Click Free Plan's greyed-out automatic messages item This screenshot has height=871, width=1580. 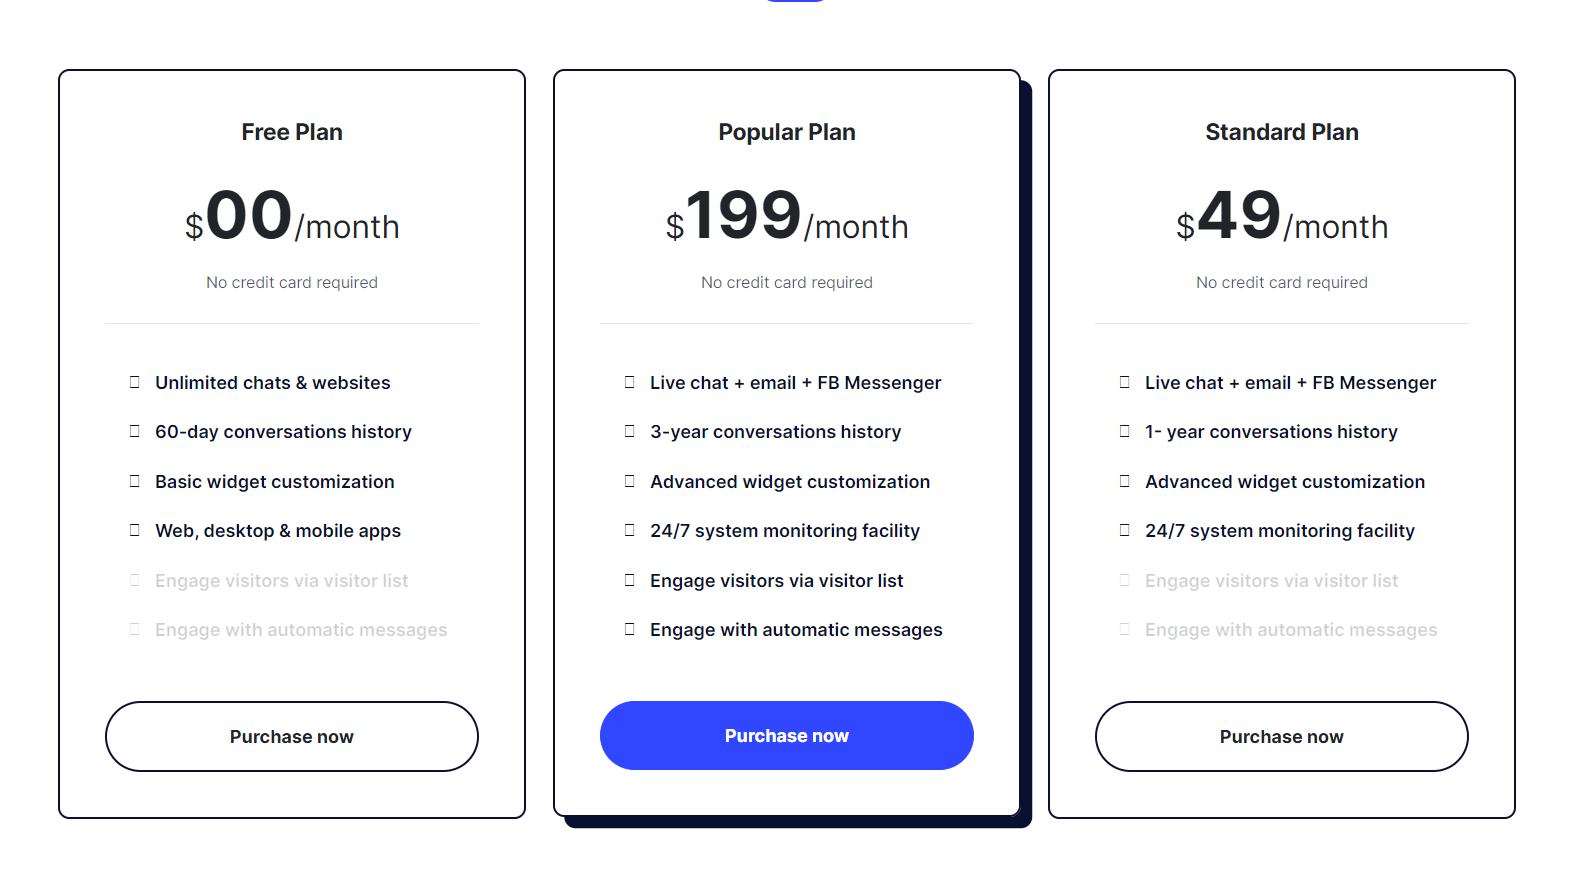click(301, 630)
